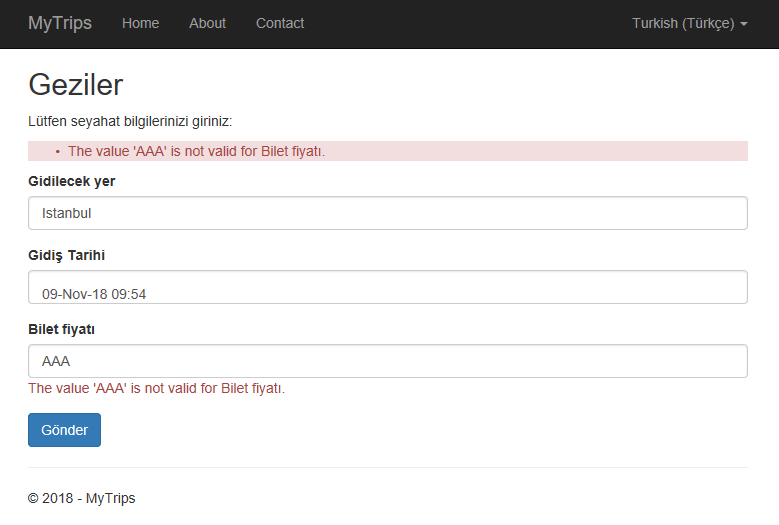Click the Gidilecek yer label
Viewport: 779px width, 525px height.
pyautogui.click(x=72, y=181)
